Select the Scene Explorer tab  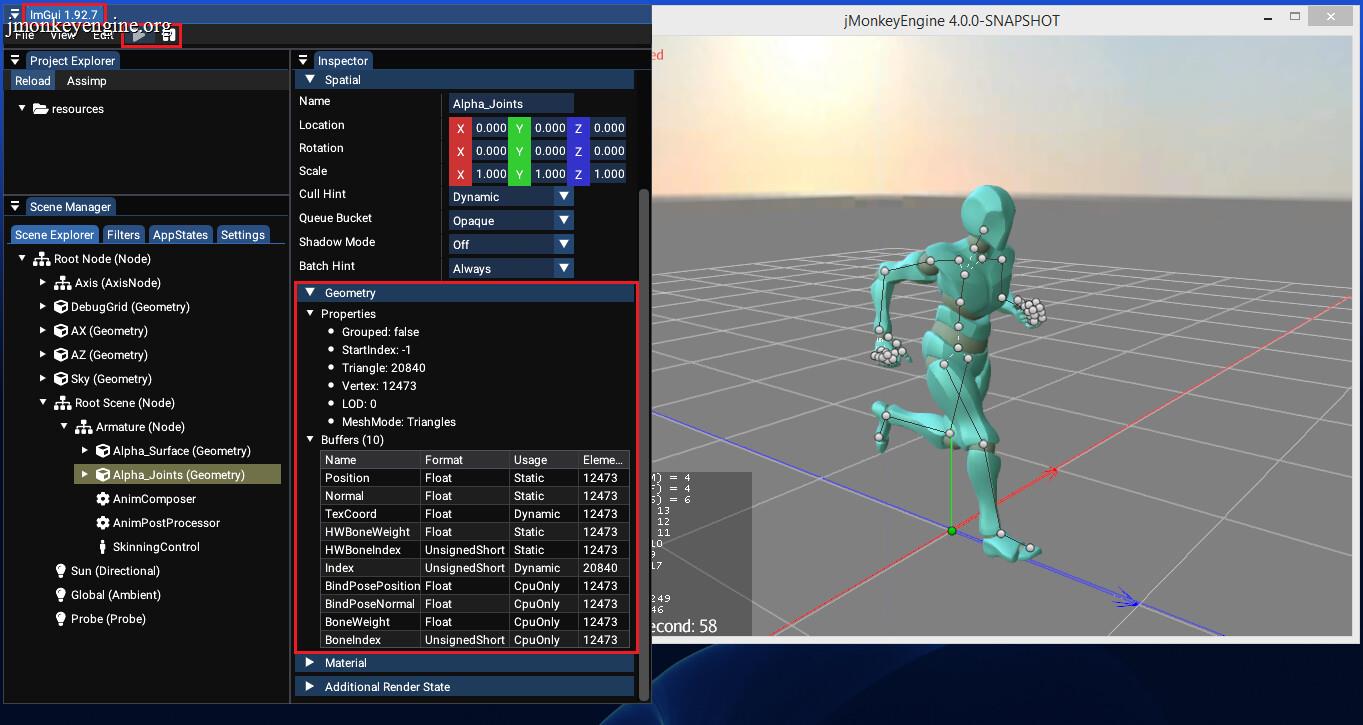click(x=55, y=235)
